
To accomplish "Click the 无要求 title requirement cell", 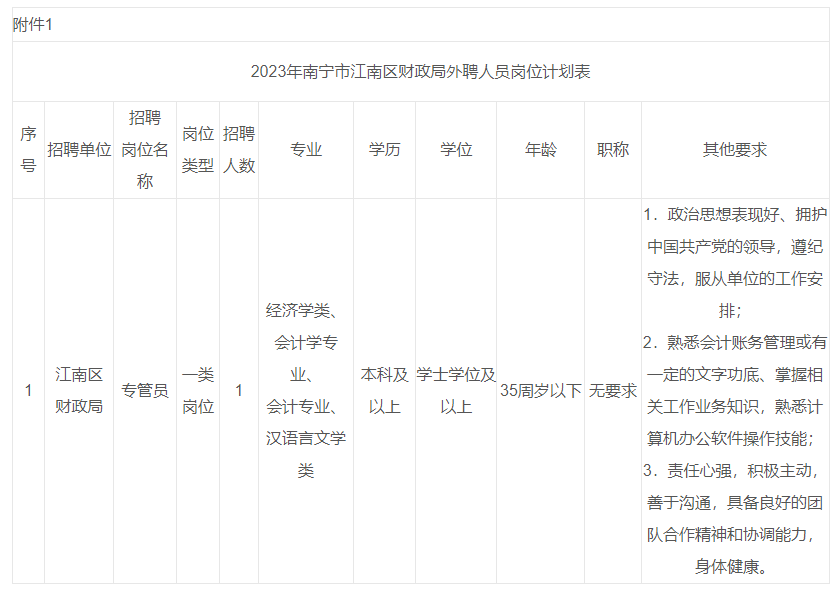I will pos(613,391).
